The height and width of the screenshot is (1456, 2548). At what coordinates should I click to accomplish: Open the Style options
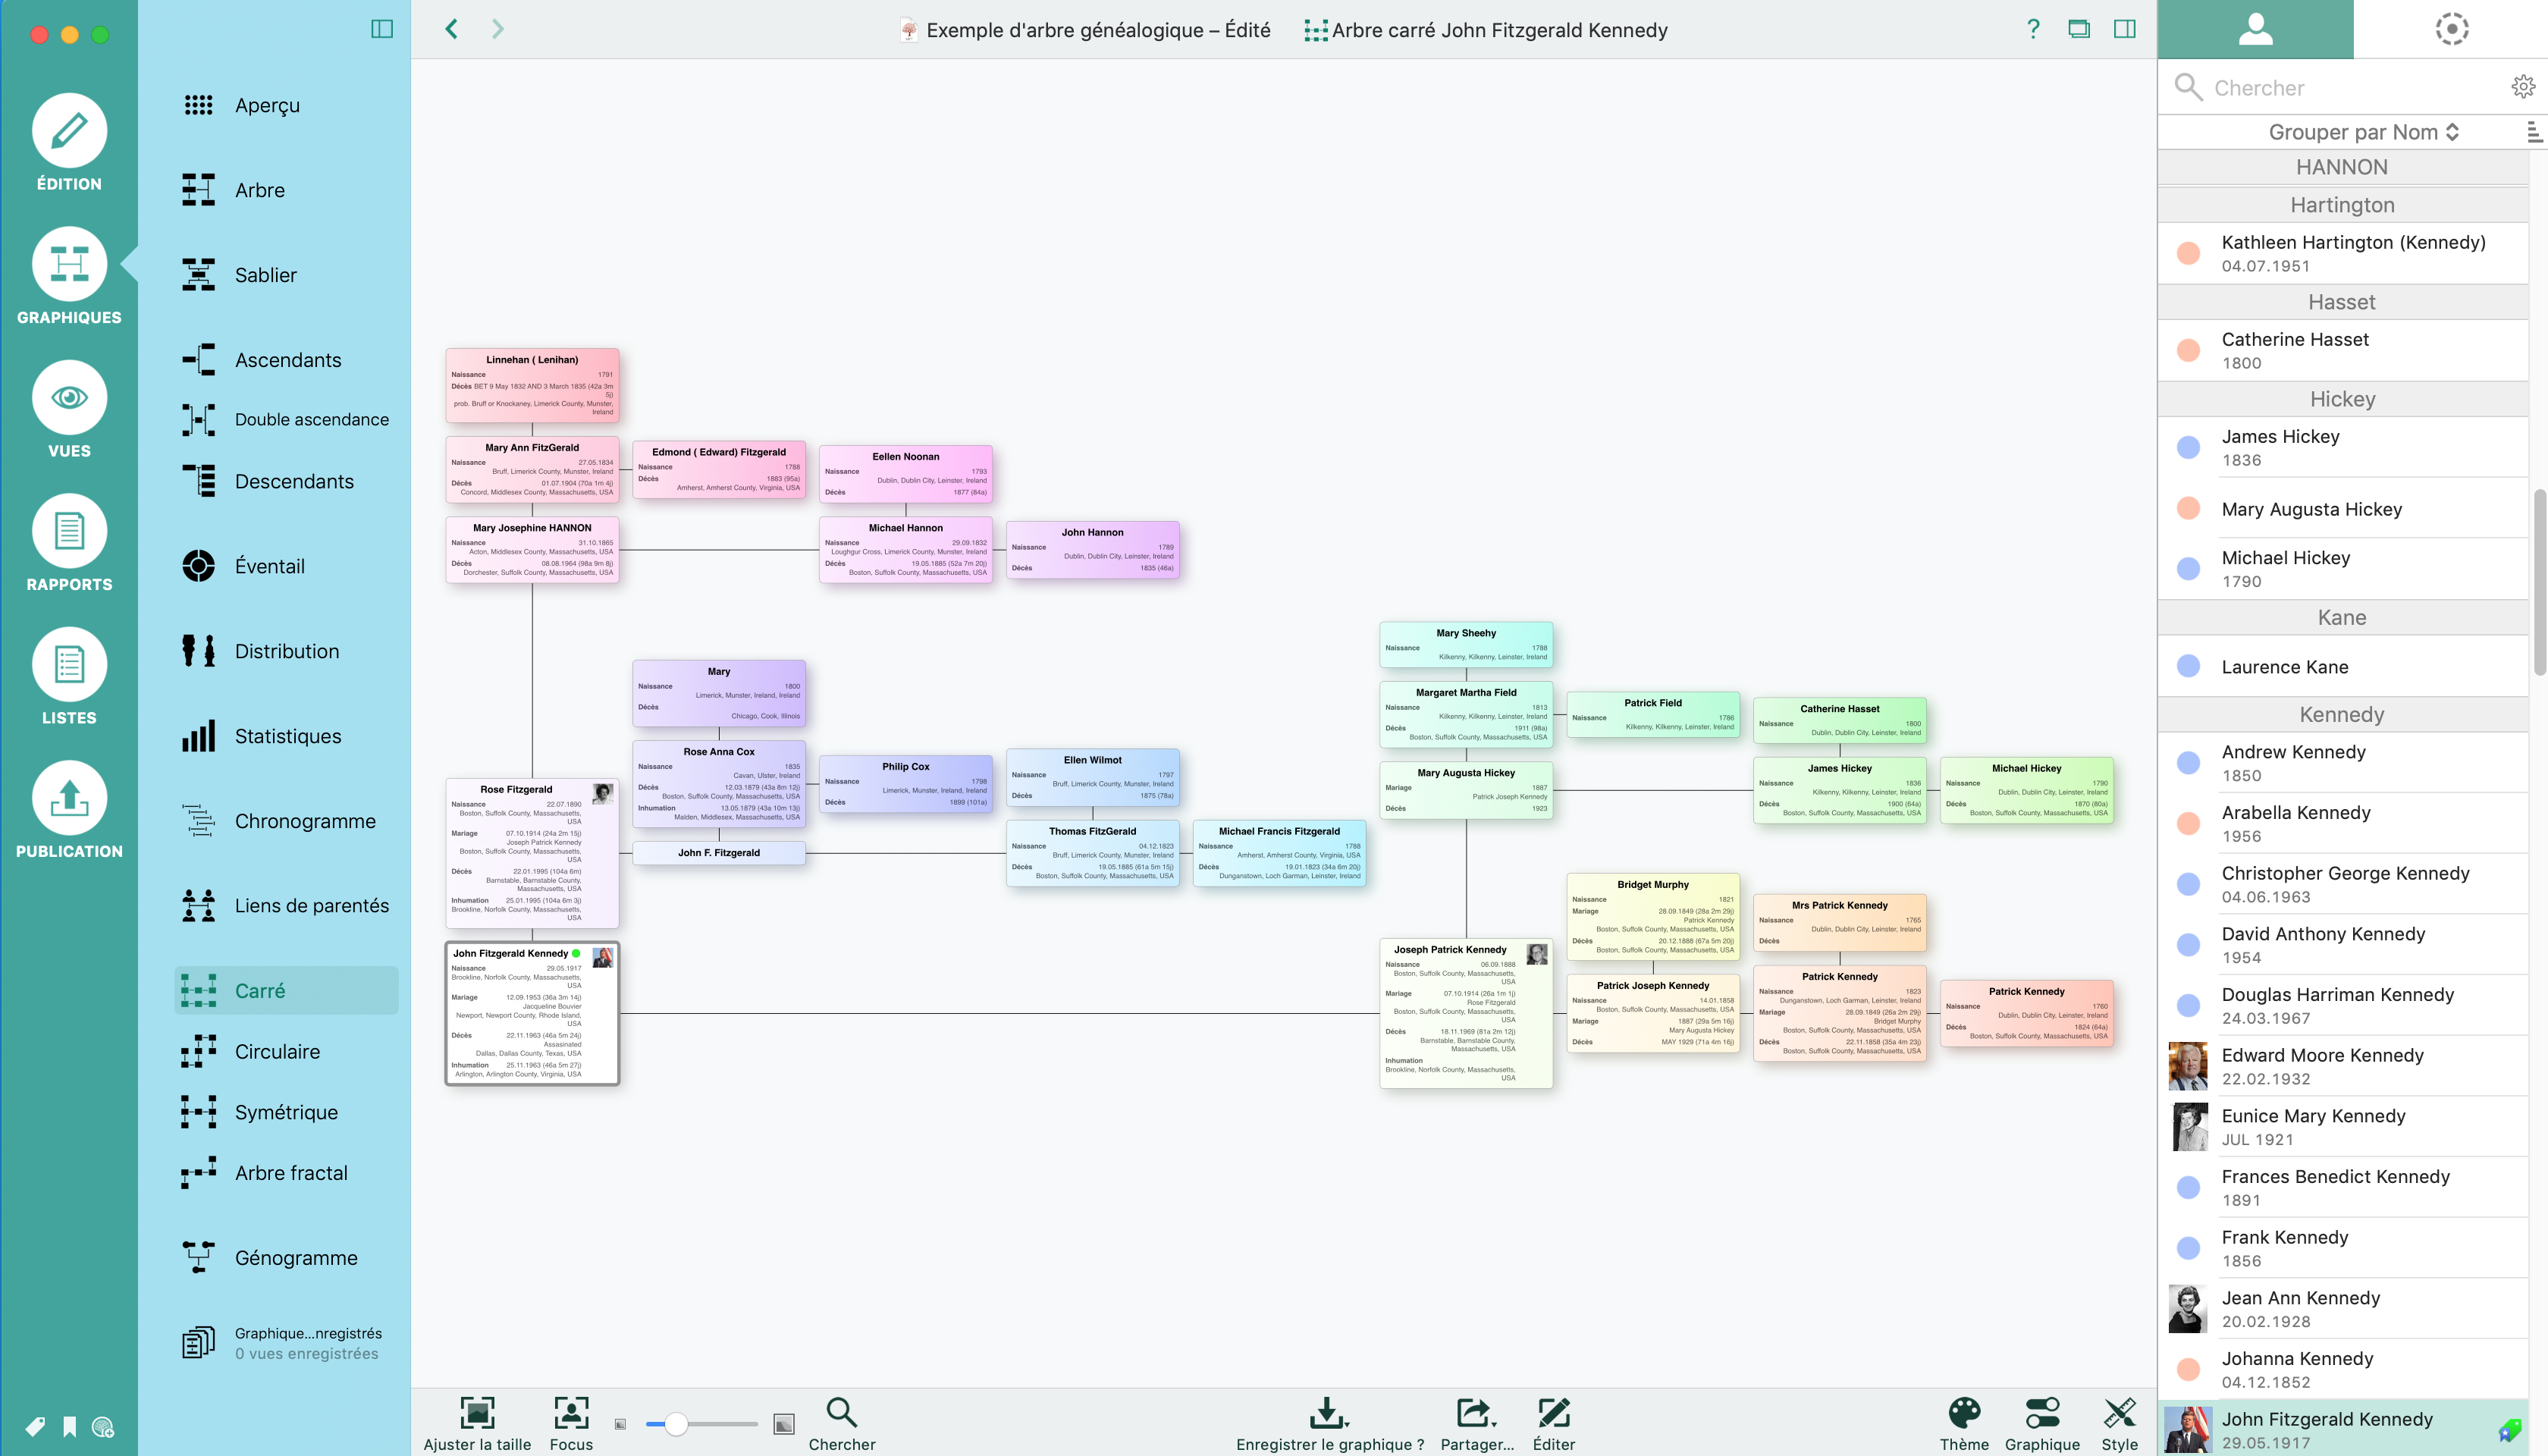(2119, 1424)
